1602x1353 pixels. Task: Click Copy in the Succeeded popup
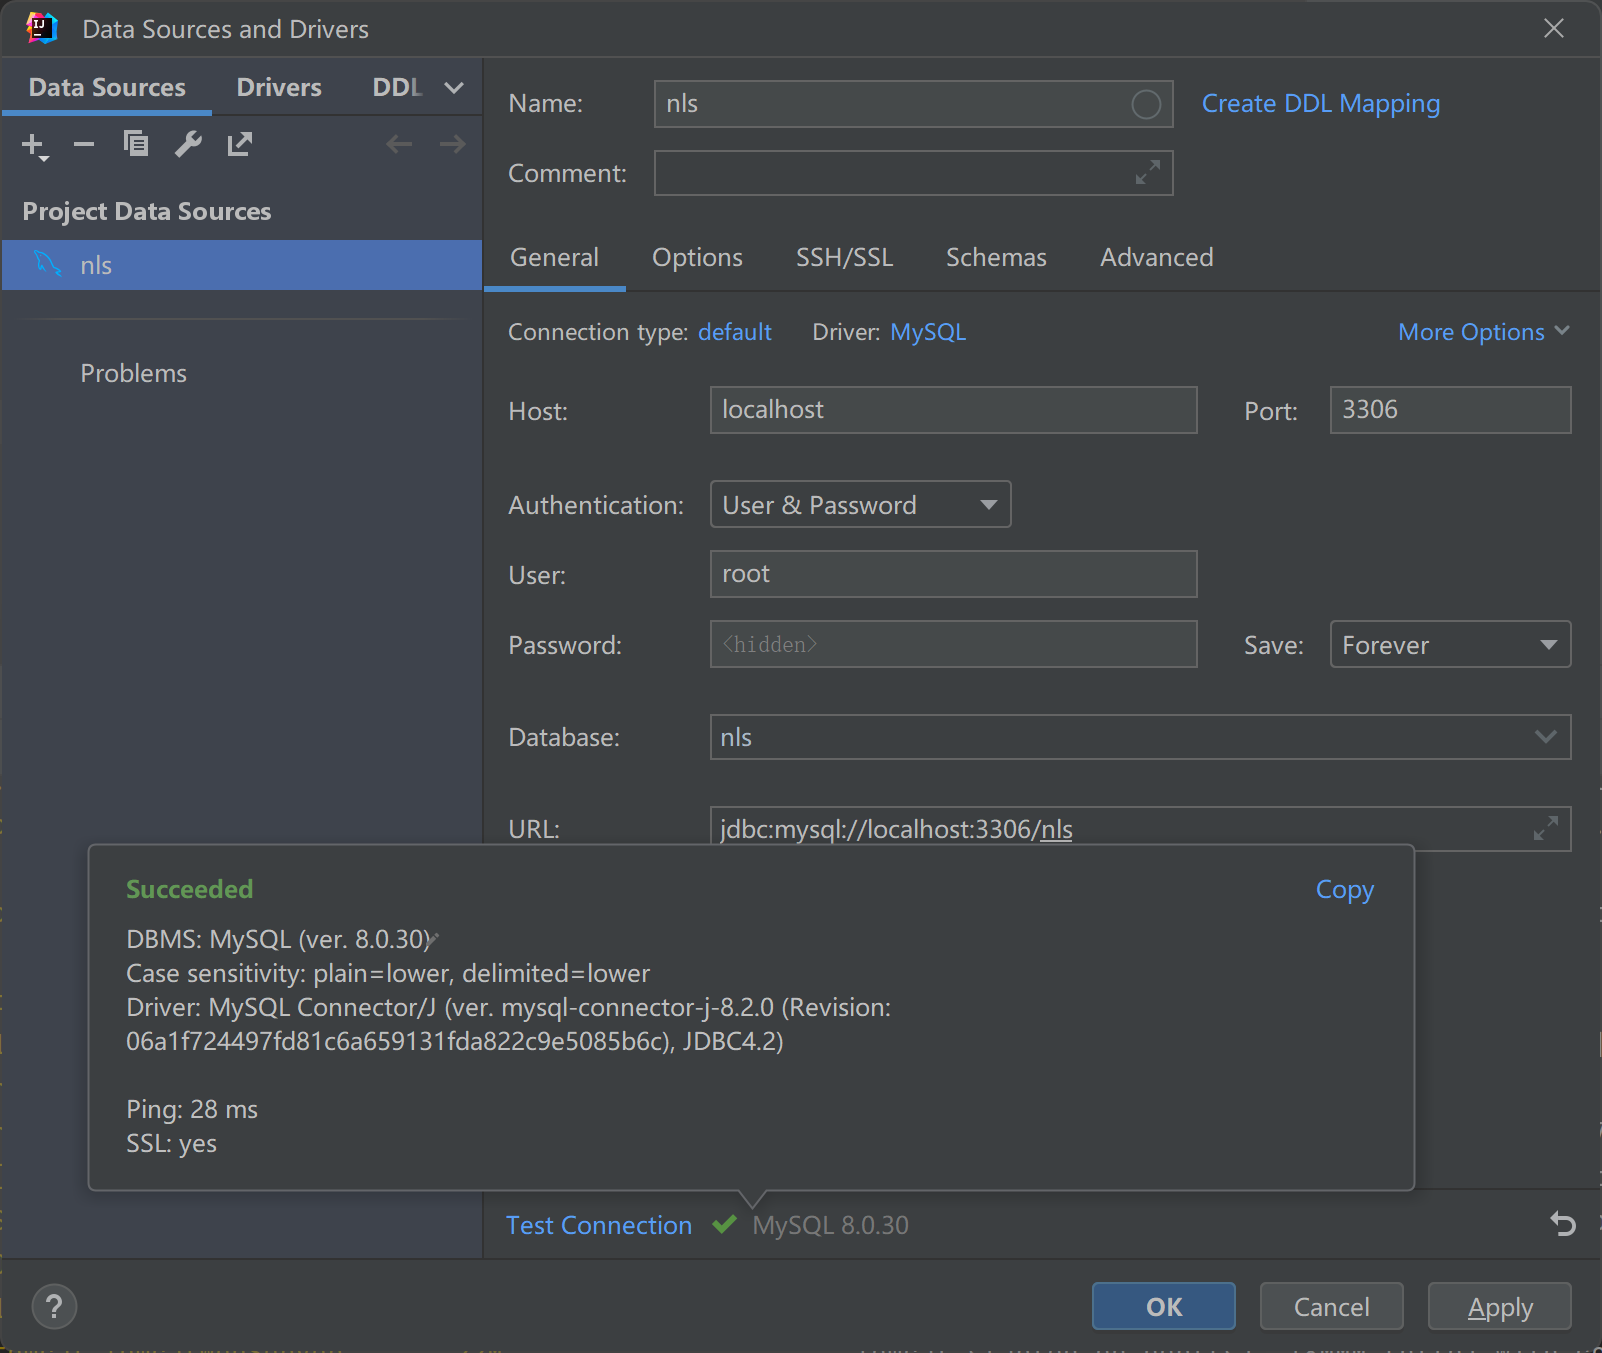(1344, 889)
